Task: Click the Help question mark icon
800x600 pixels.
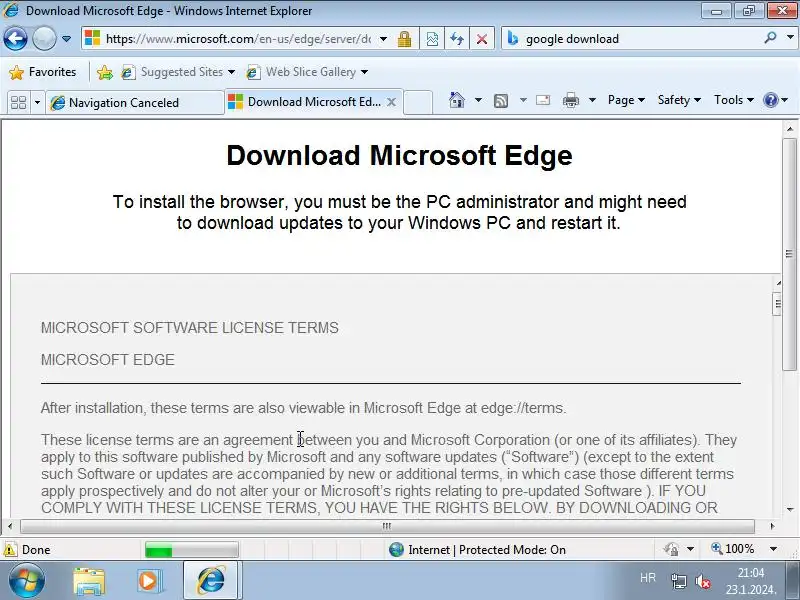Action: point(770,100)
